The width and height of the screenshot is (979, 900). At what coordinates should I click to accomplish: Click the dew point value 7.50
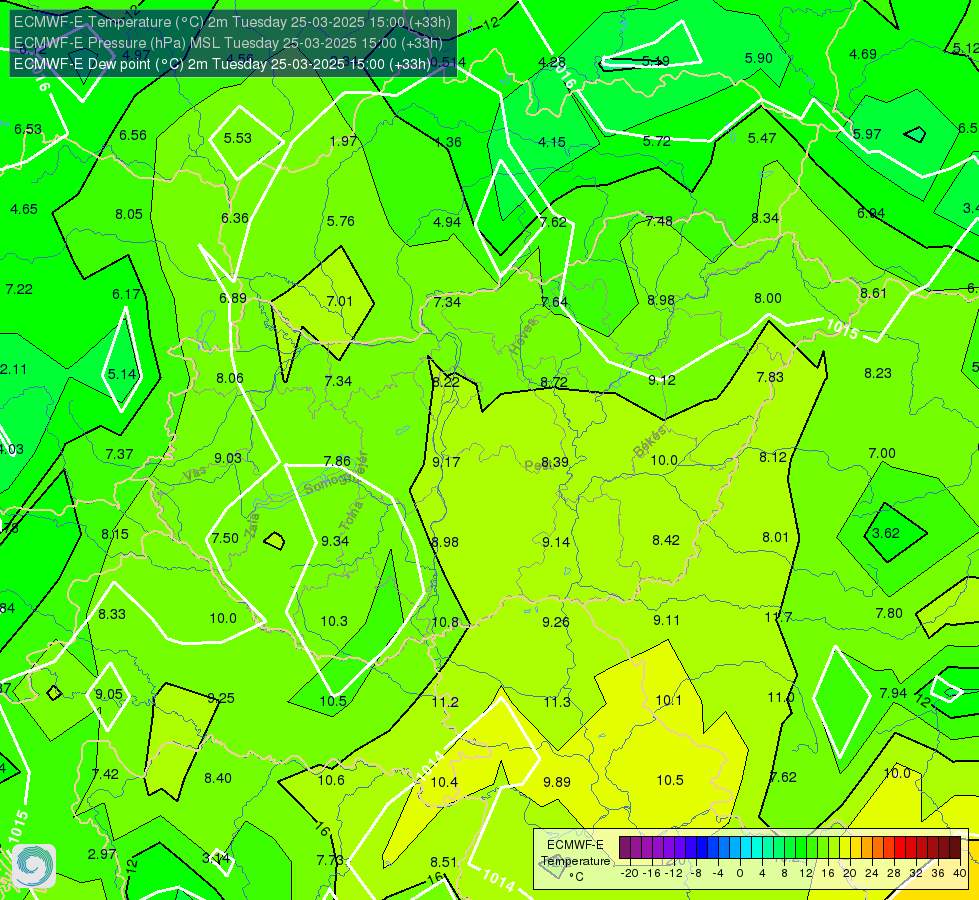click(x=225, y=538)
